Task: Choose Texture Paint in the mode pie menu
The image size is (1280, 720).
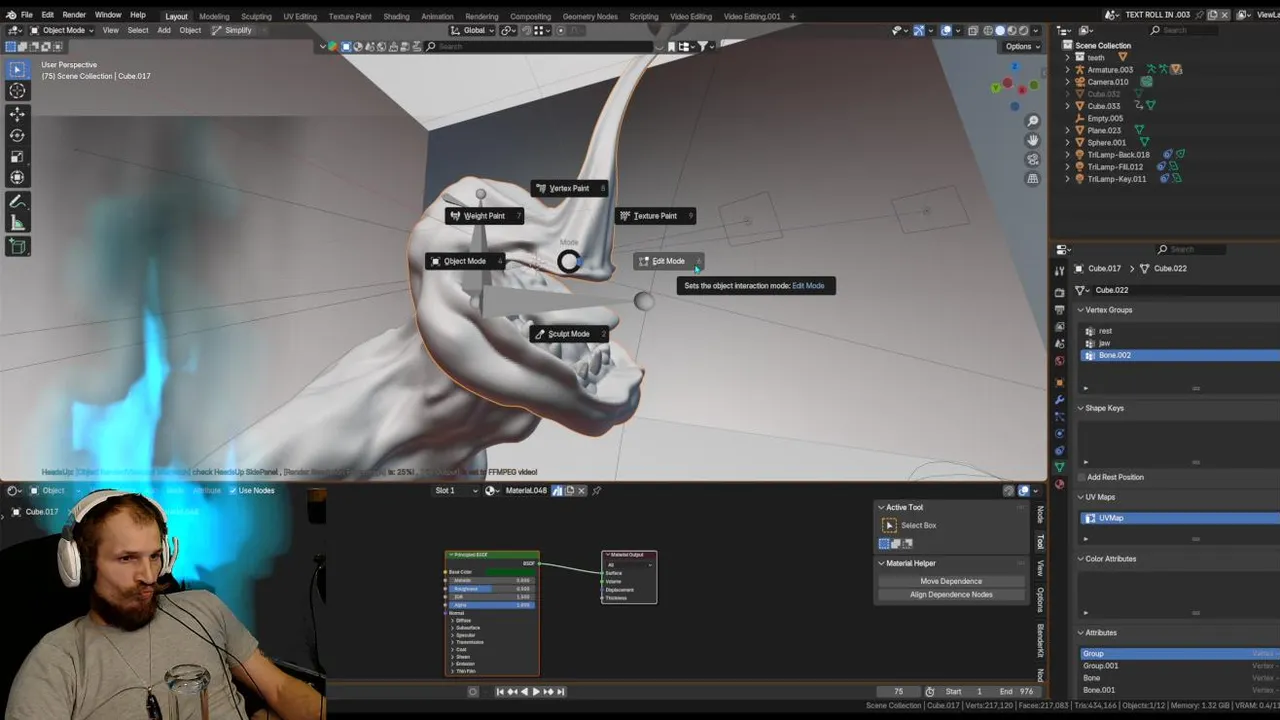Action: click(x=655, y=216)
